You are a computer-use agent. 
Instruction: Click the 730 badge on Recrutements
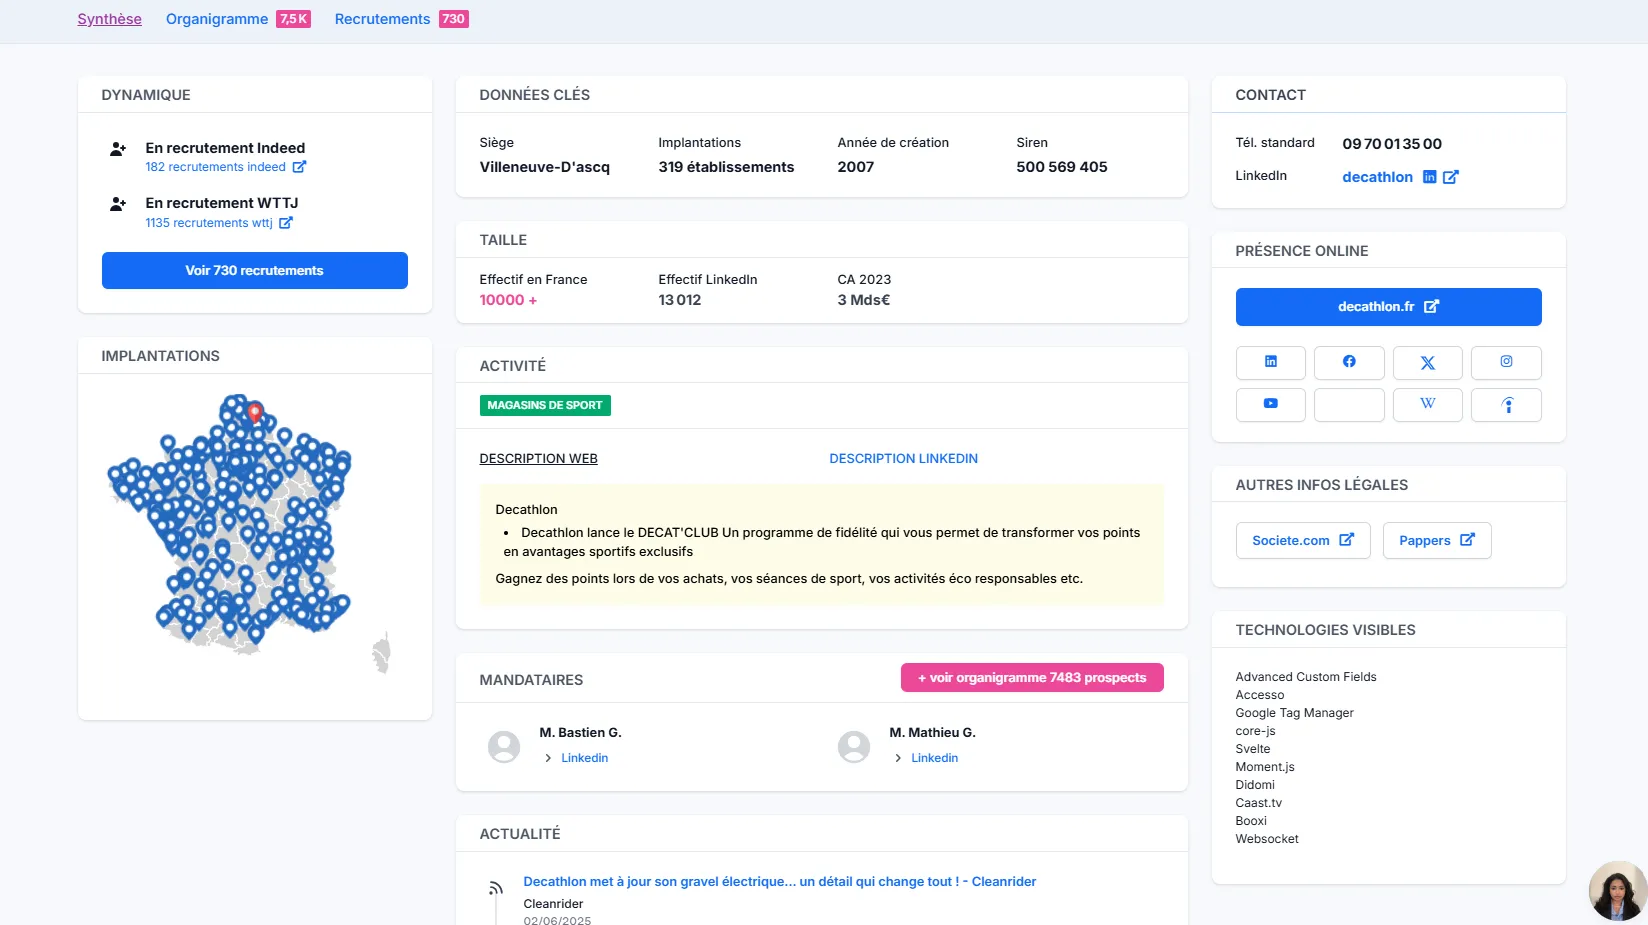pyautogui.click(x=454, y=19)
